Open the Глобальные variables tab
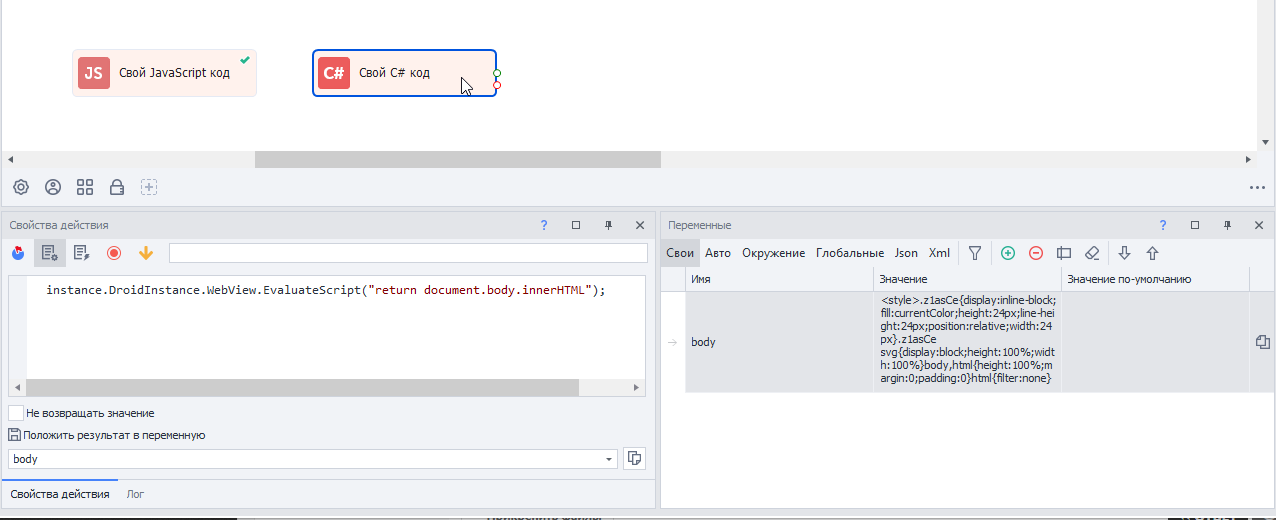Image resolution: width=1276 pixels, height=520 pixels. pyautogui.click(x=849, y=253)
